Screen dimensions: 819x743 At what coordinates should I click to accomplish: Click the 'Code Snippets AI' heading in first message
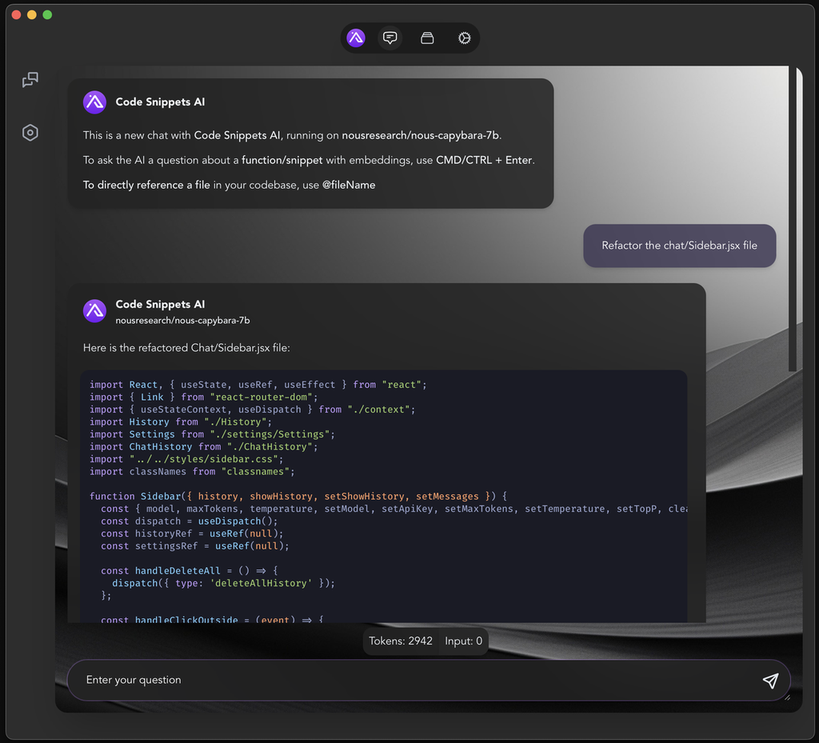tap(160, 102)
